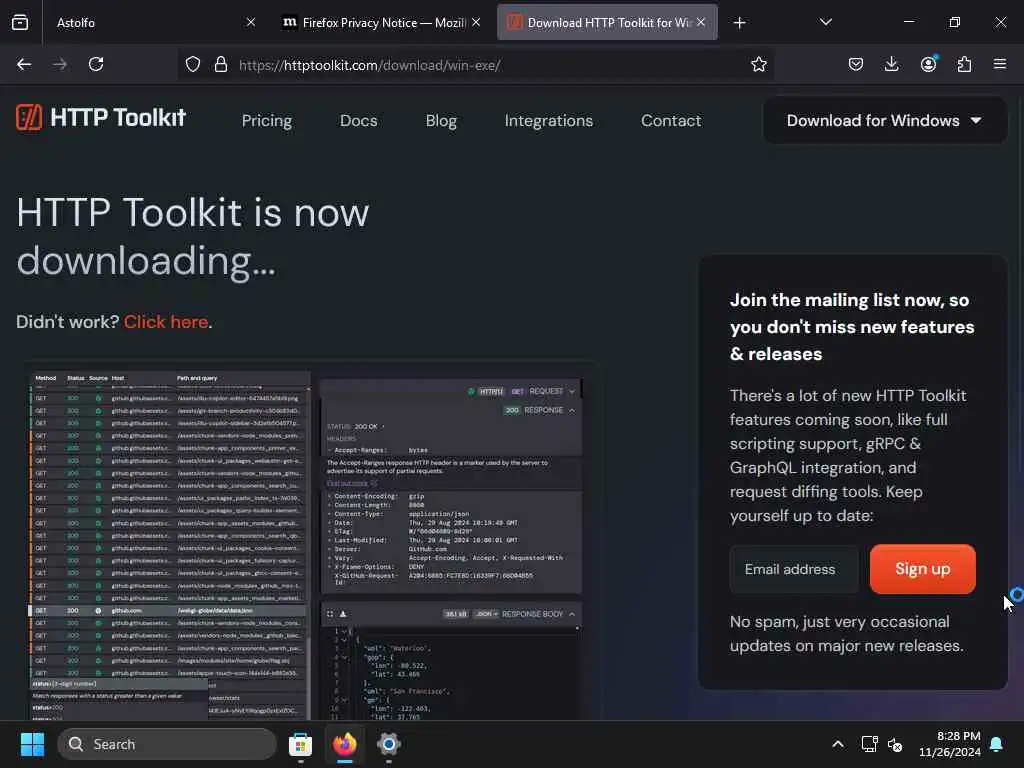Open the display/network tray icon
Image resolution: width=1024 pixels, height=768 pixels.
pos(869,744)
